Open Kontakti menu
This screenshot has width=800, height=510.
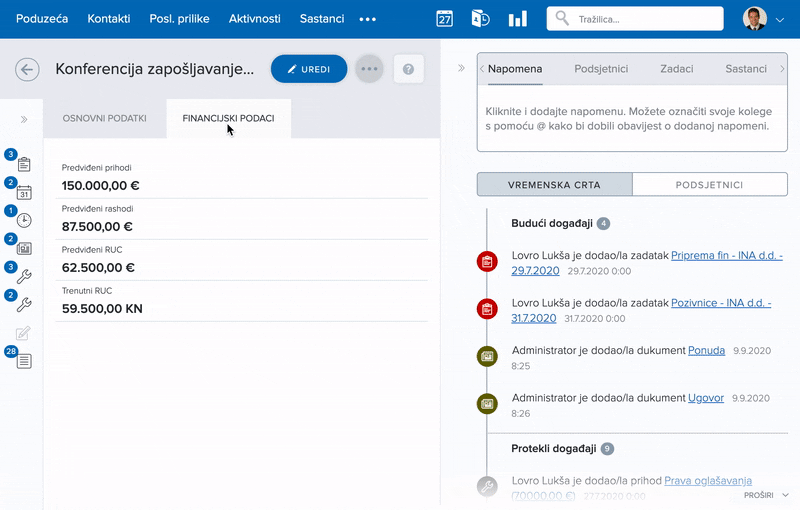point(109,19)
